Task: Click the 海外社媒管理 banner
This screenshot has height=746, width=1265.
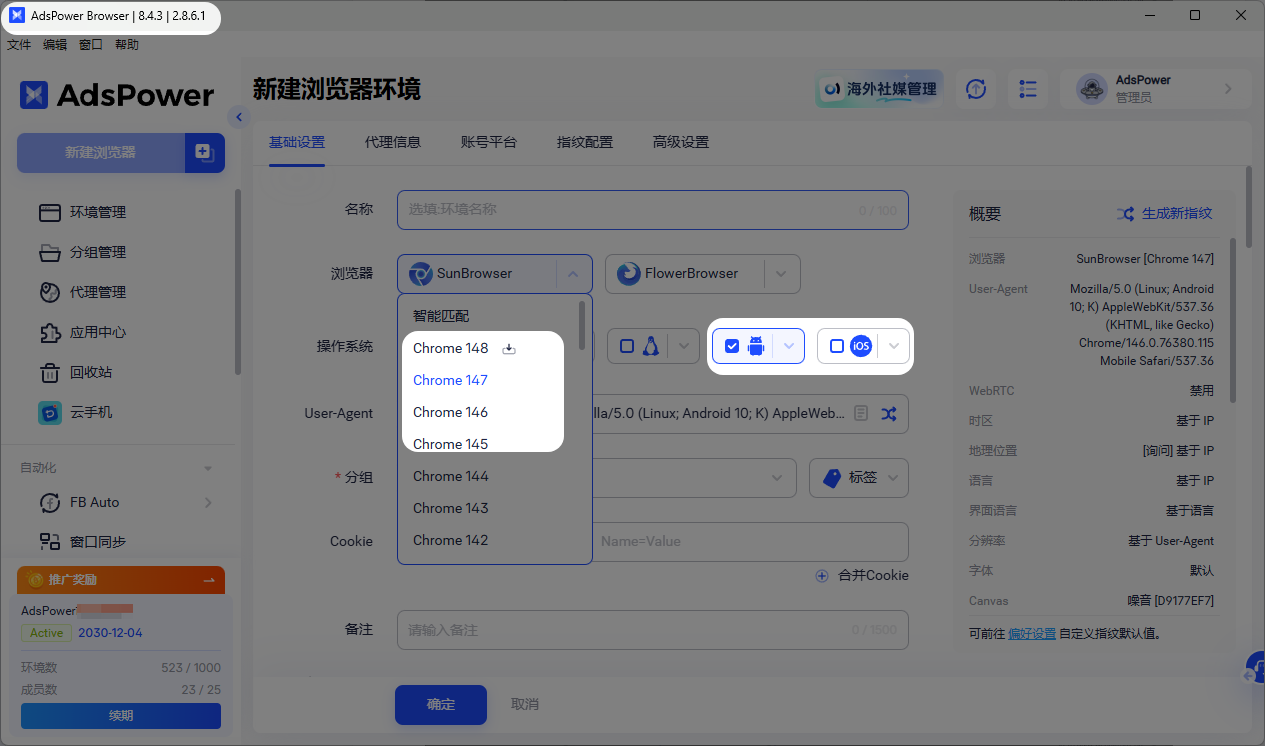Action: coord(880,89)
